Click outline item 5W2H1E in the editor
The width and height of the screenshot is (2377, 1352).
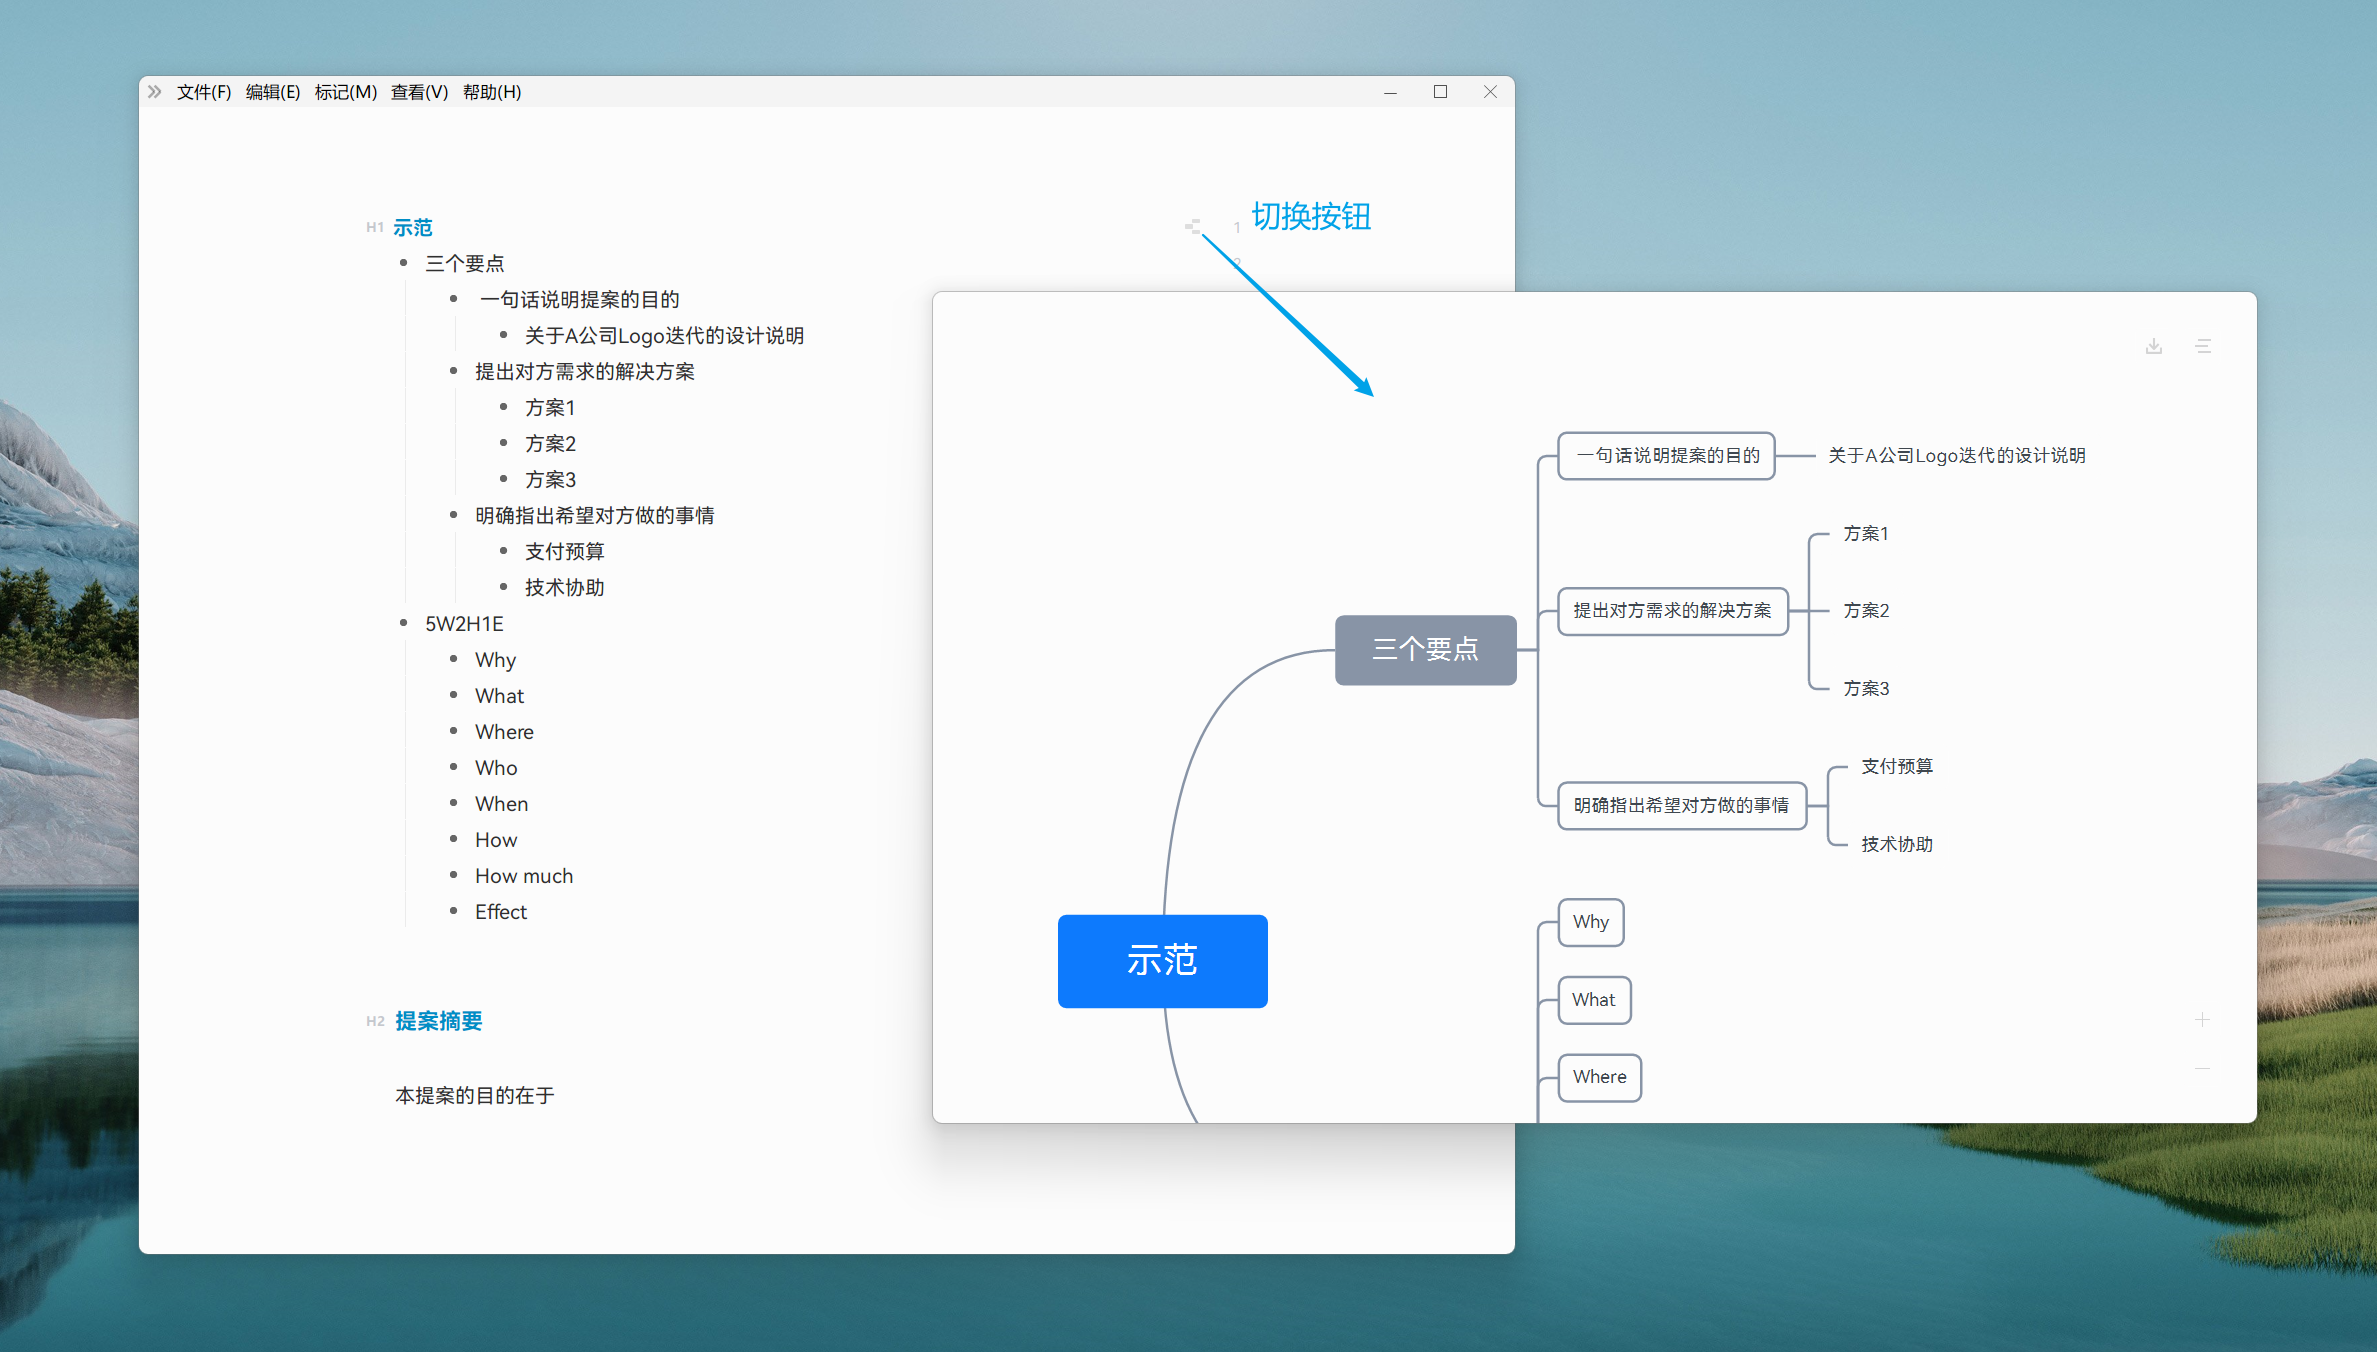tap(464, 624)
